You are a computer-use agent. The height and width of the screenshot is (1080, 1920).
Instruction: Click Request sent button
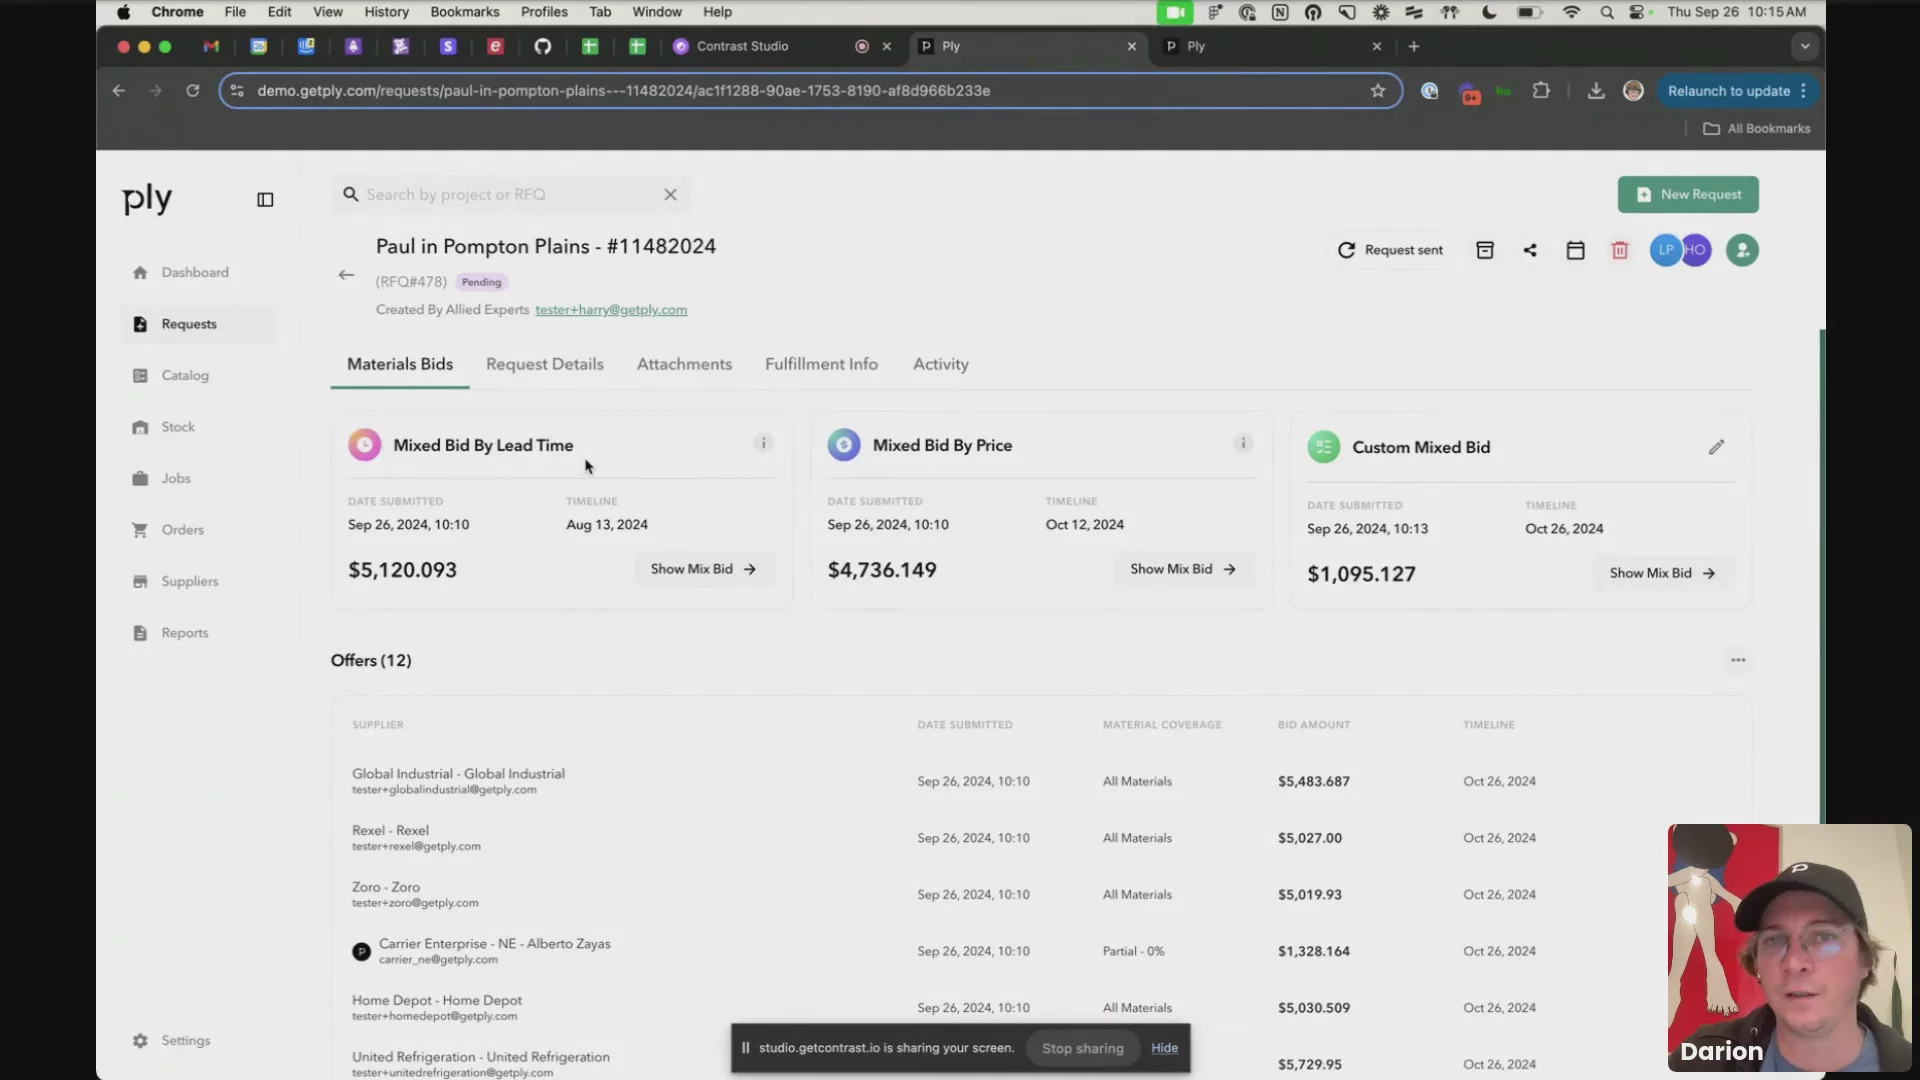[1391, 250]
